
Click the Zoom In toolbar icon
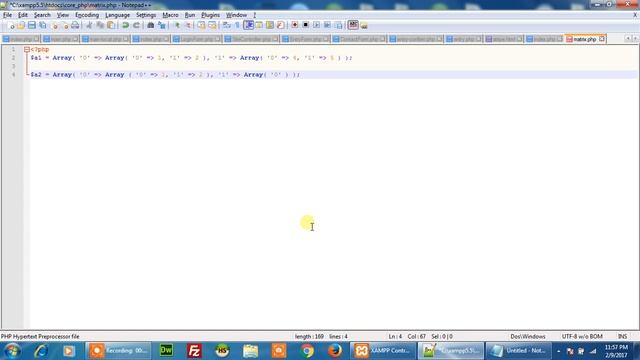click(x=177, y=25)
